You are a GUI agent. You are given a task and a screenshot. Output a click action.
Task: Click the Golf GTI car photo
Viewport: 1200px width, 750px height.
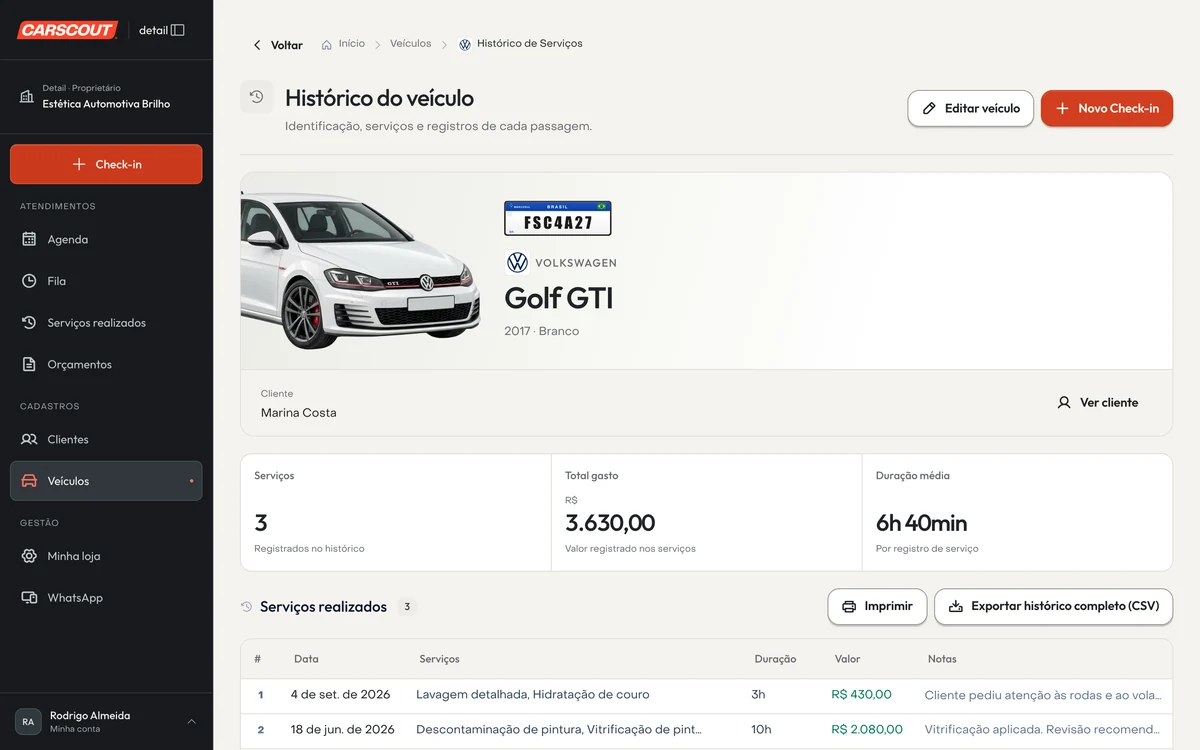(362, 271)
